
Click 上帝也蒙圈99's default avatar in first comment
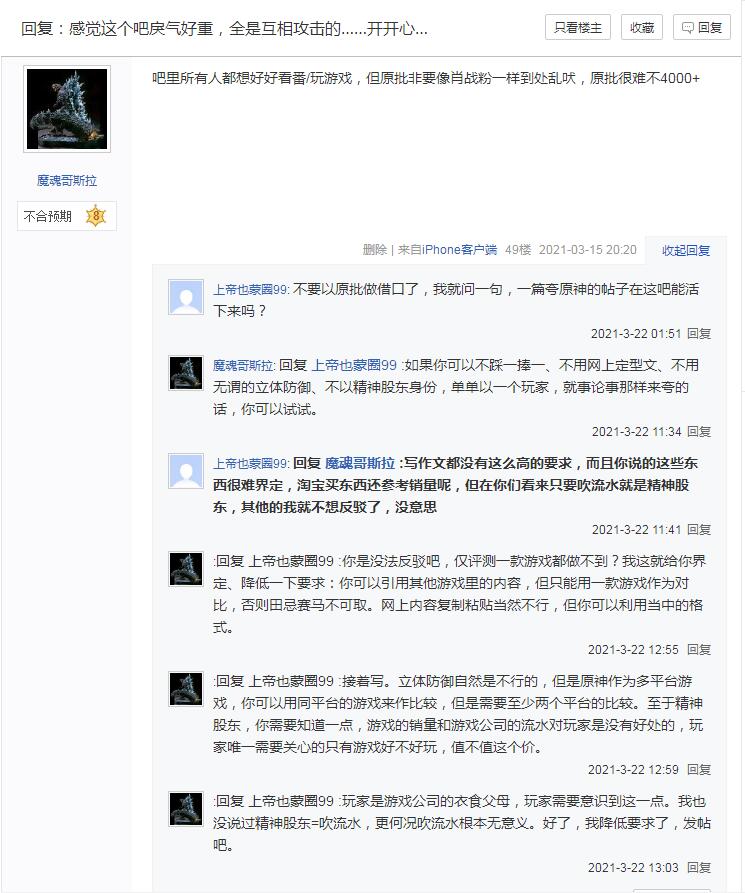186,297
